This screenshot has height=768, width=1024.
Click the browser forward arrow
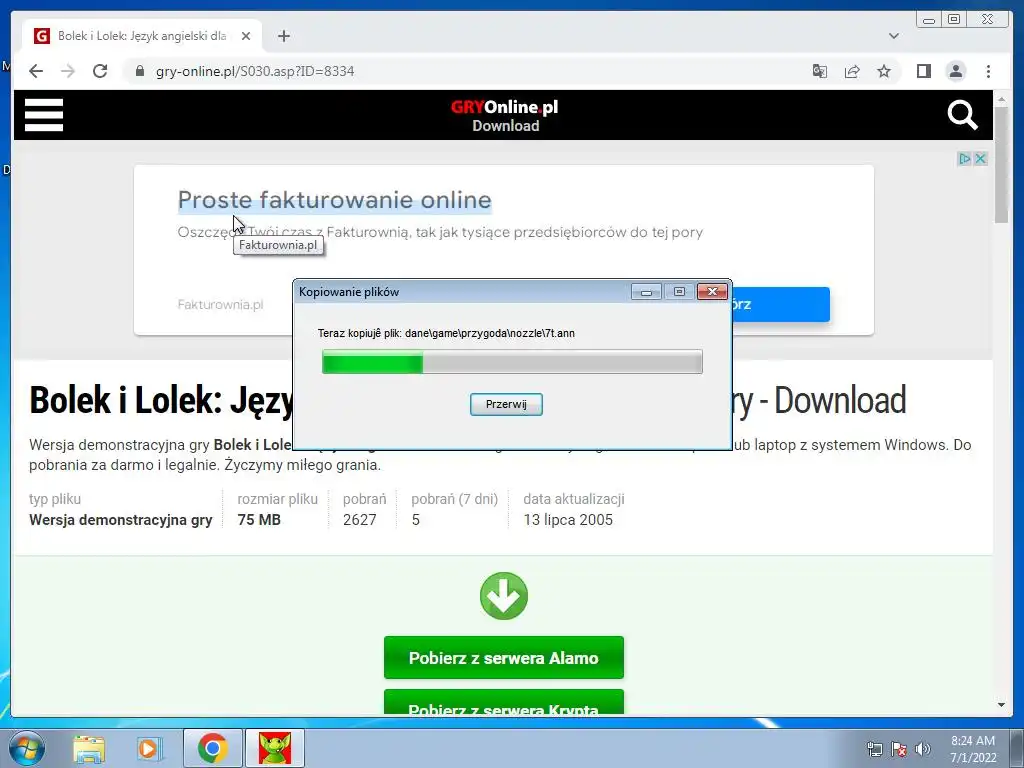click(x=68, y=71)
